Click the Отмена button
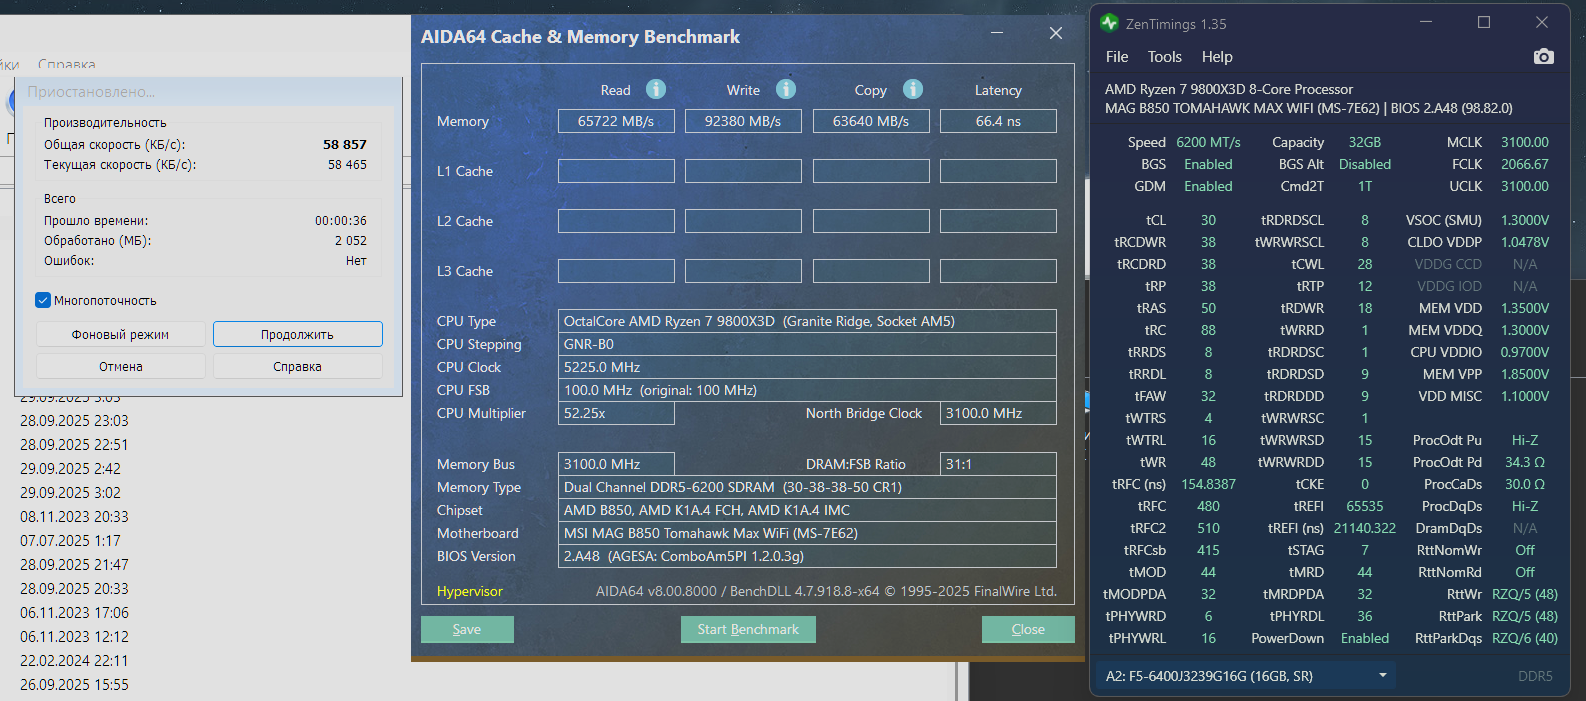Image resolution: width=1586 pixels, height=701 pixels. click(121, 366)
